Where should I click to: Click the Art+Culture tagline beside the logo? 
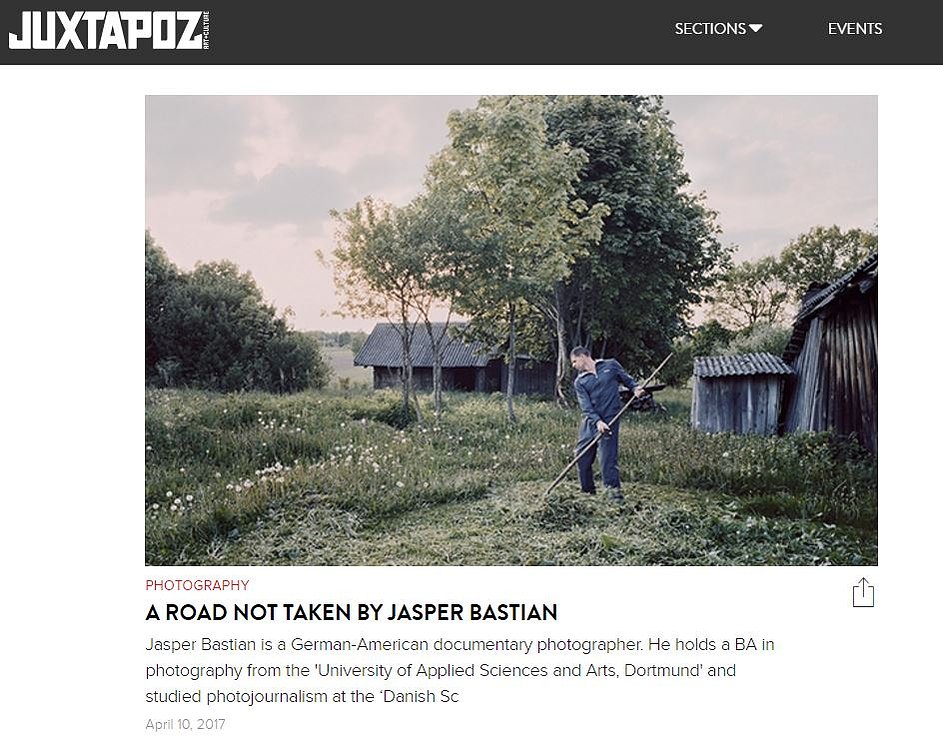click(x=206, y=30)
